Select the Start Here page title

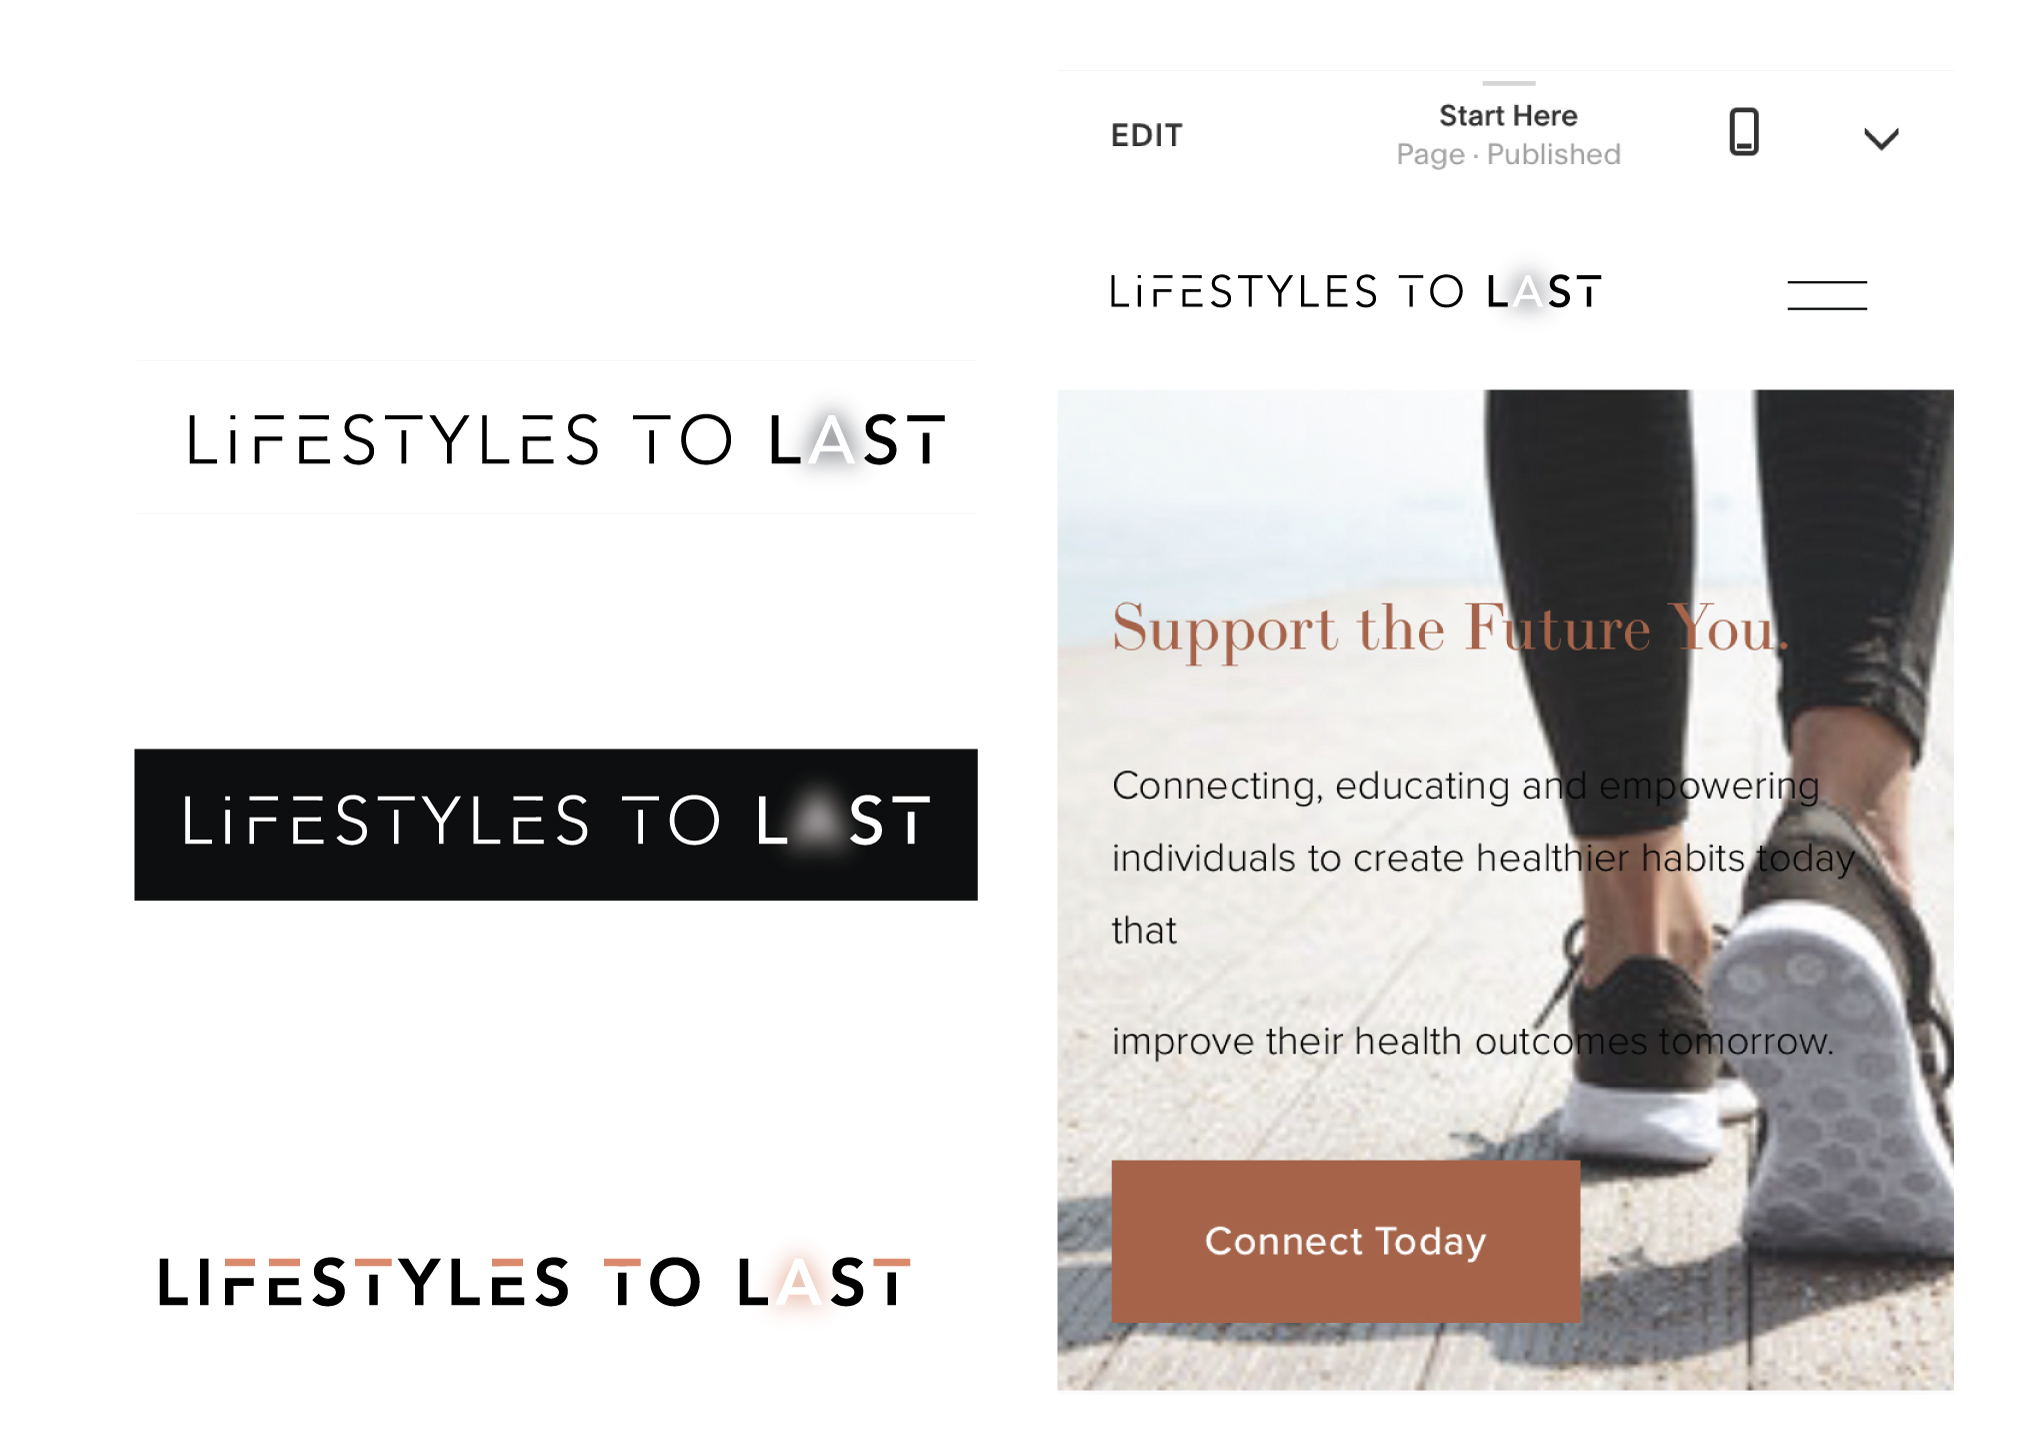point(1508,116)
